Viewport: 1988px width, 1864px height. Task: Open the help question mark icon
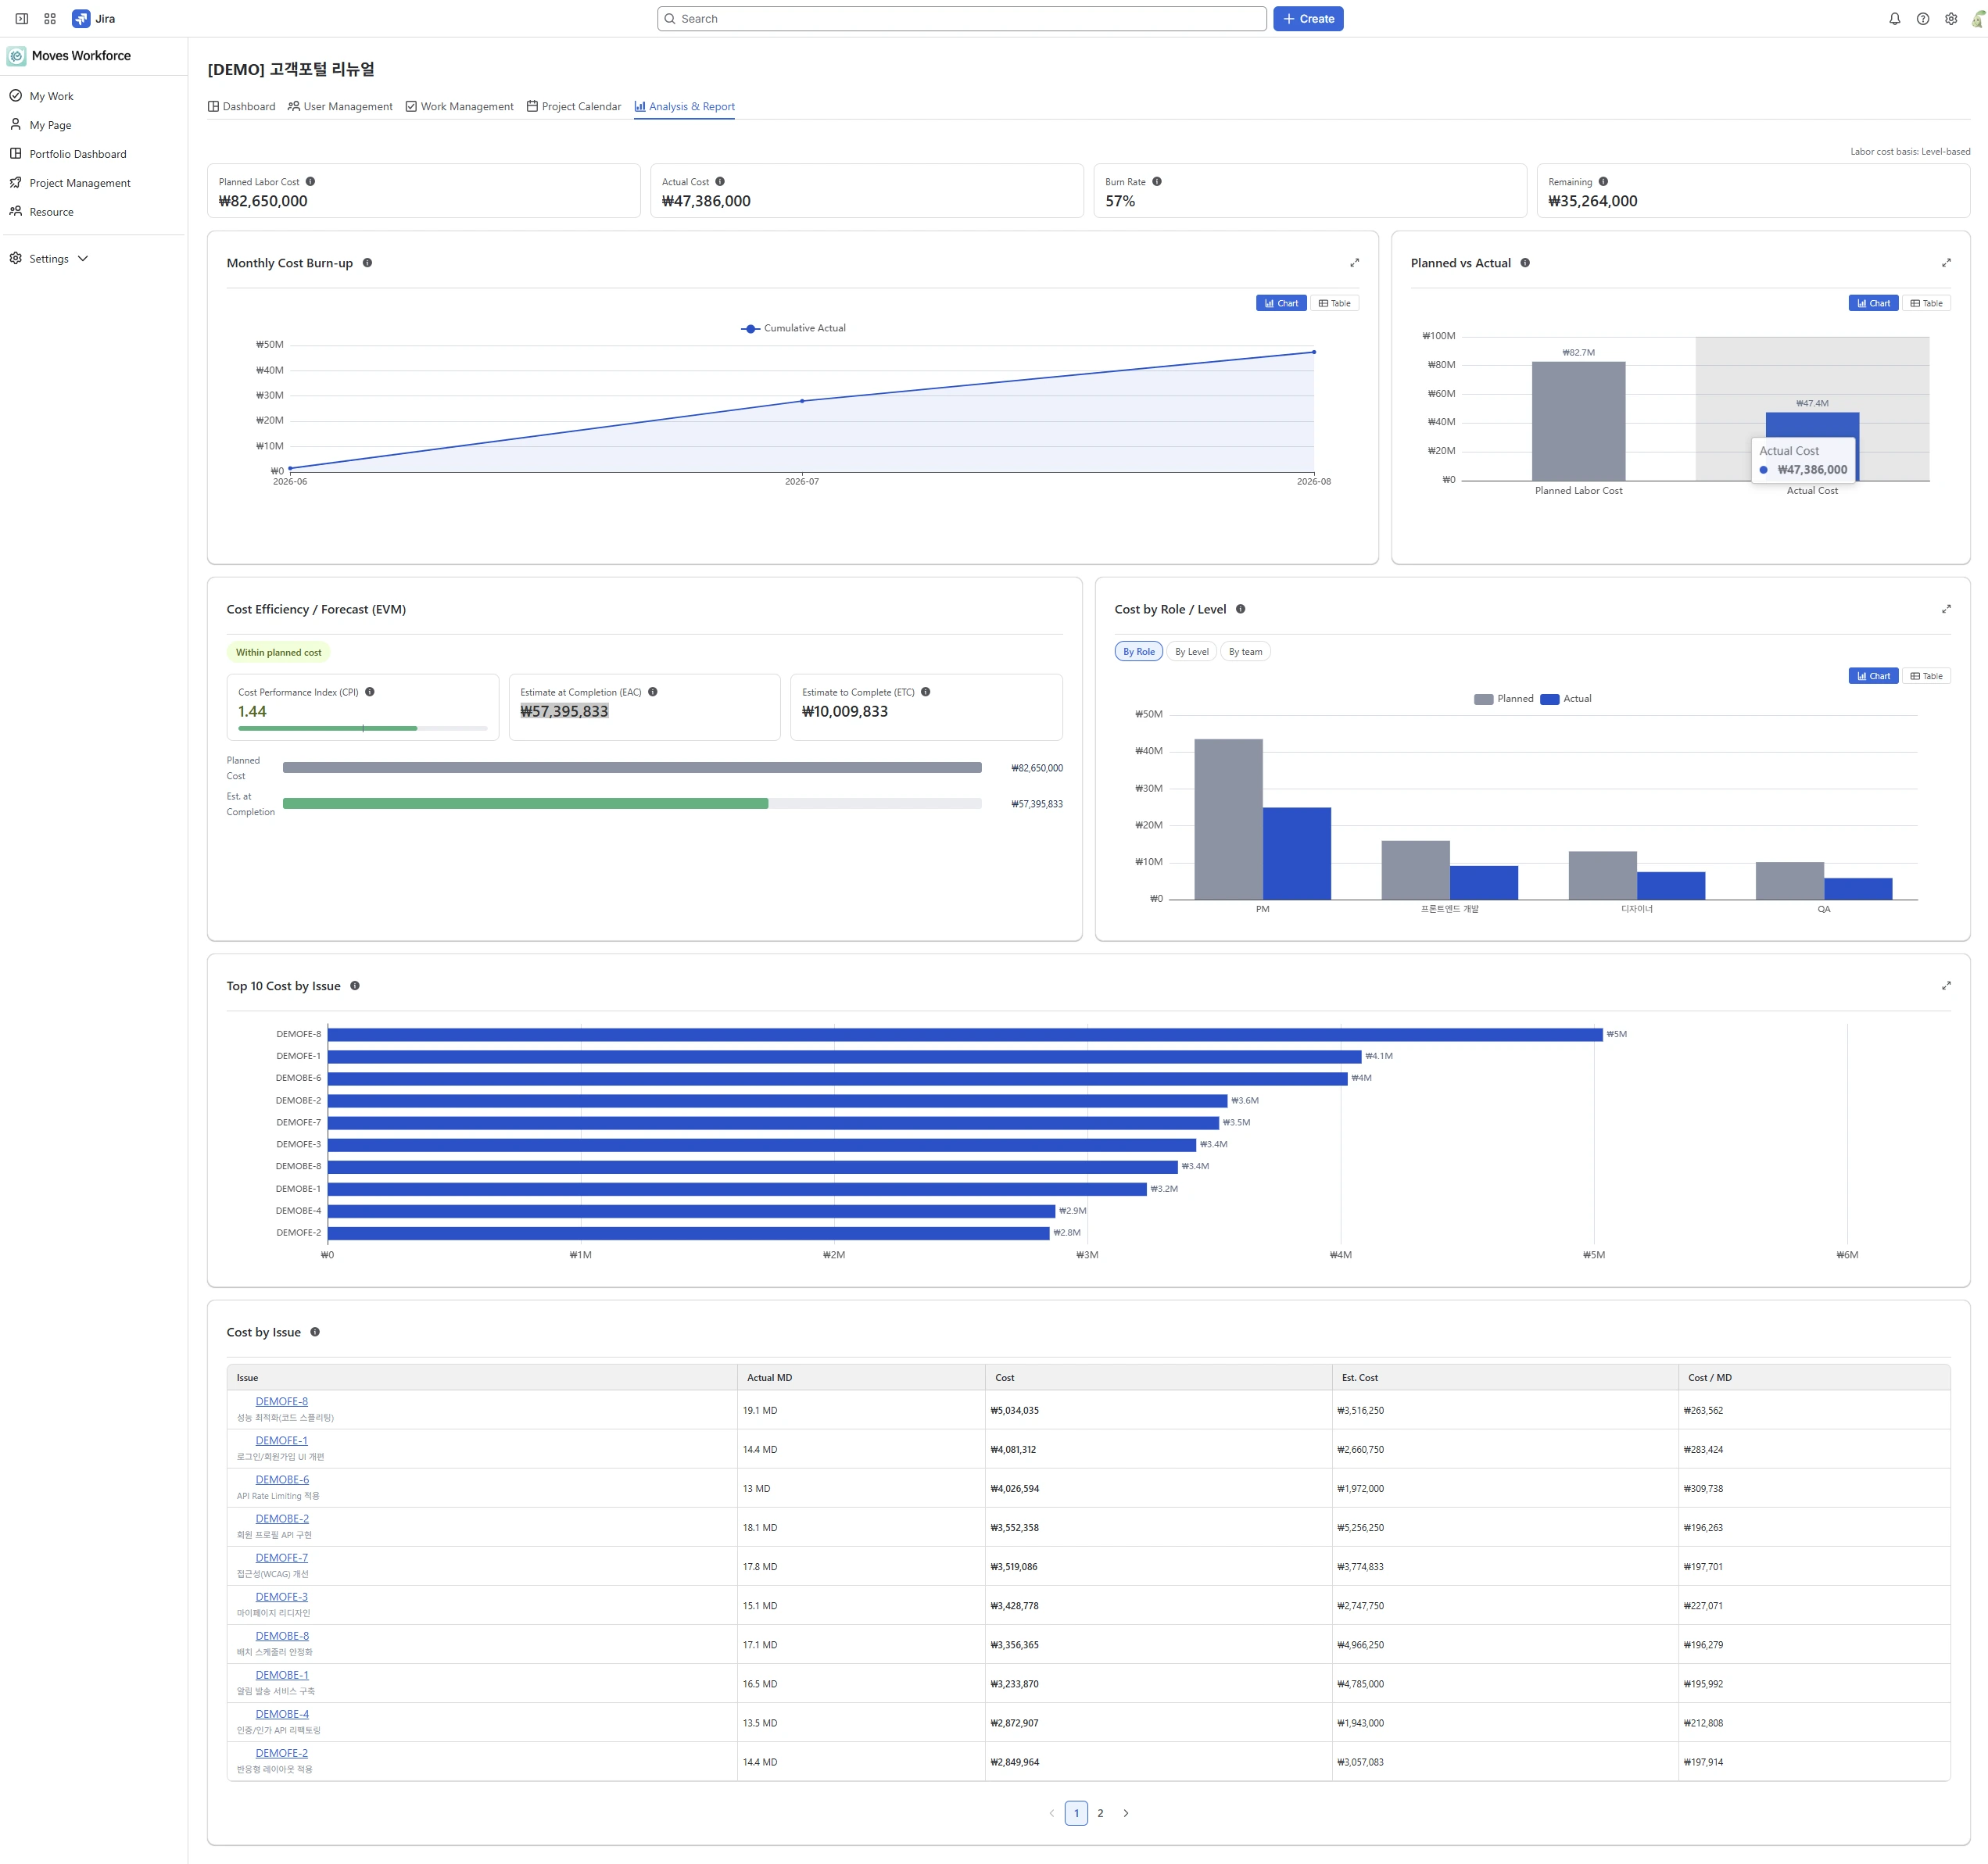1922,19
